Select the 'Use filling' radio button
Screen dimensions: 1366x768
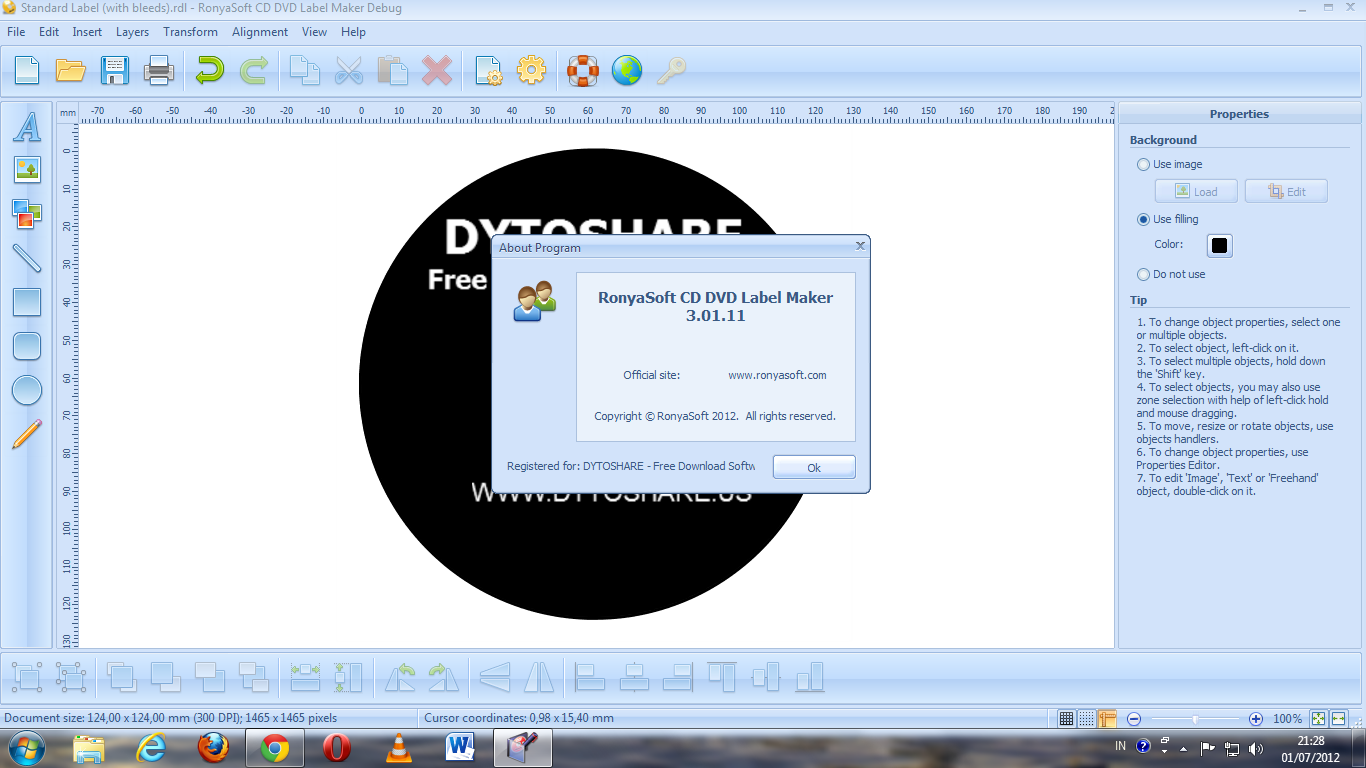[x=1143, y=219]
